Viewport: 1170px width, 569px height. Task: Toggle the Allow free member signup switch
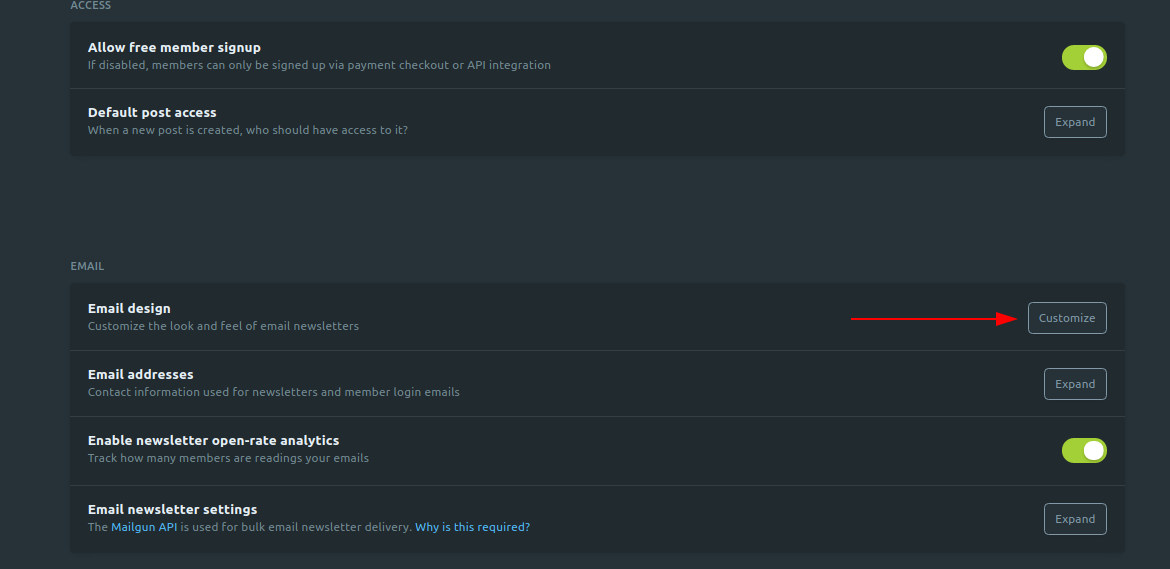(1083, 57)
